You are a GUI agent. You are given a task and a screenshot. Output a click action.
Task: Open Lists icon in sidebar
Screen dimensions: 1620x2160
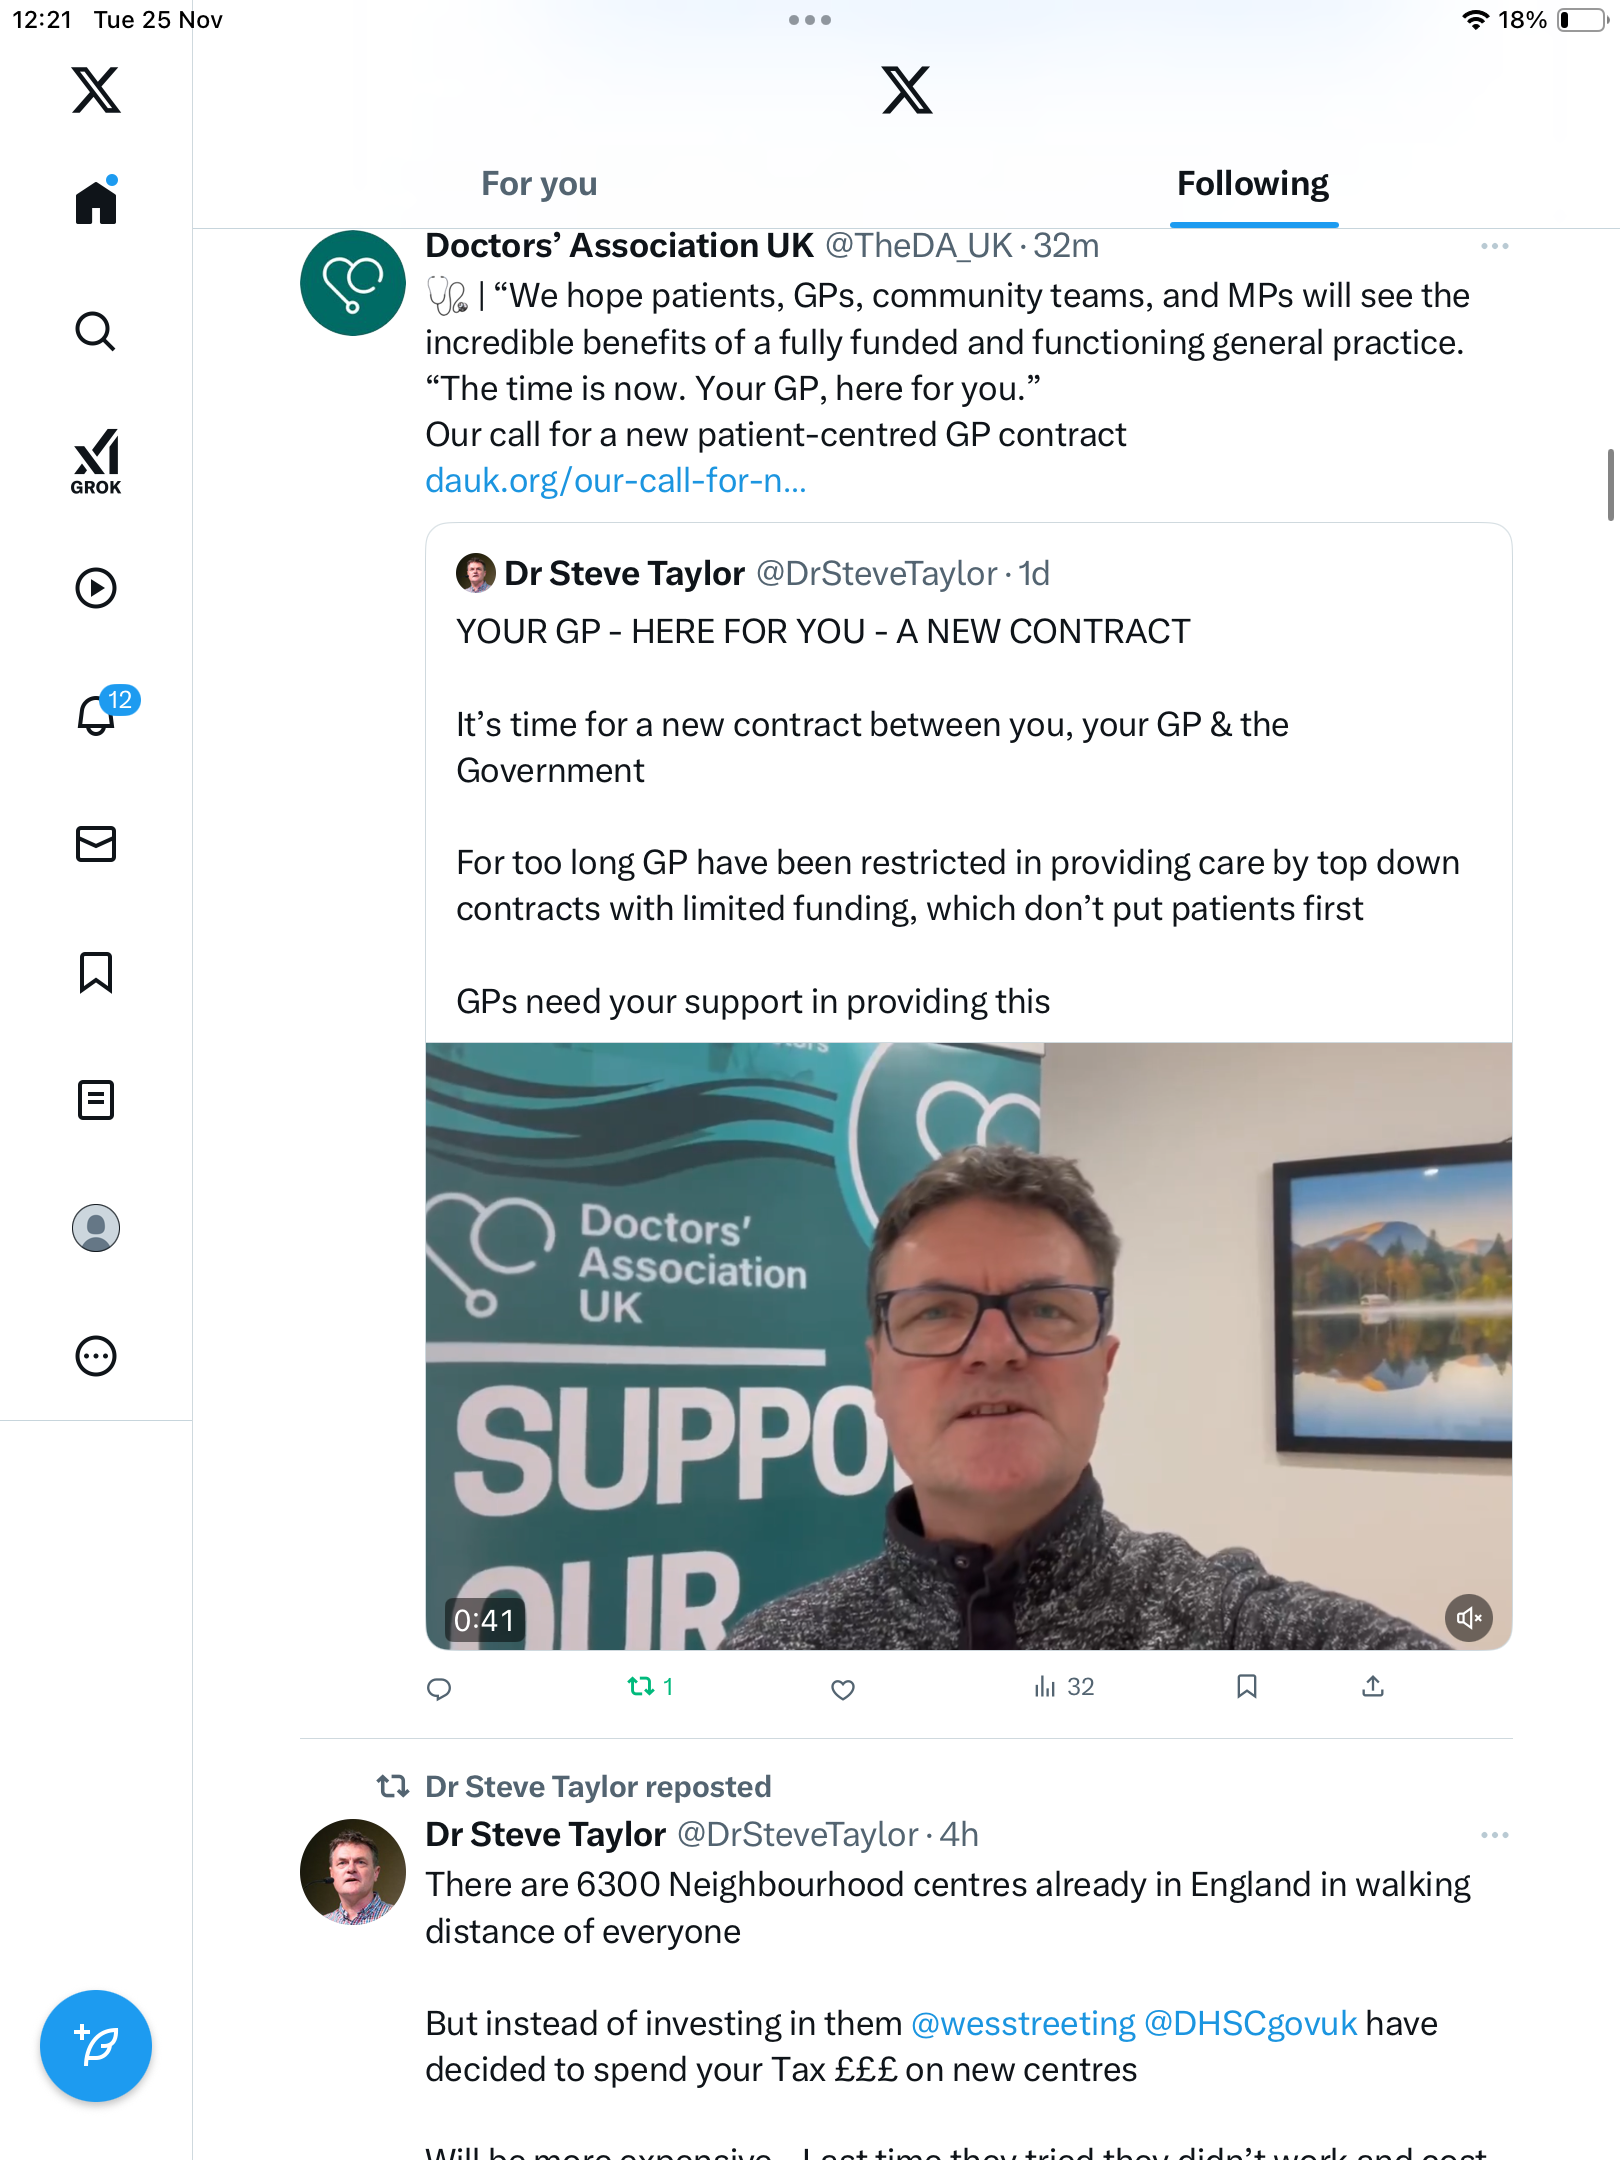click(96, 1100)
